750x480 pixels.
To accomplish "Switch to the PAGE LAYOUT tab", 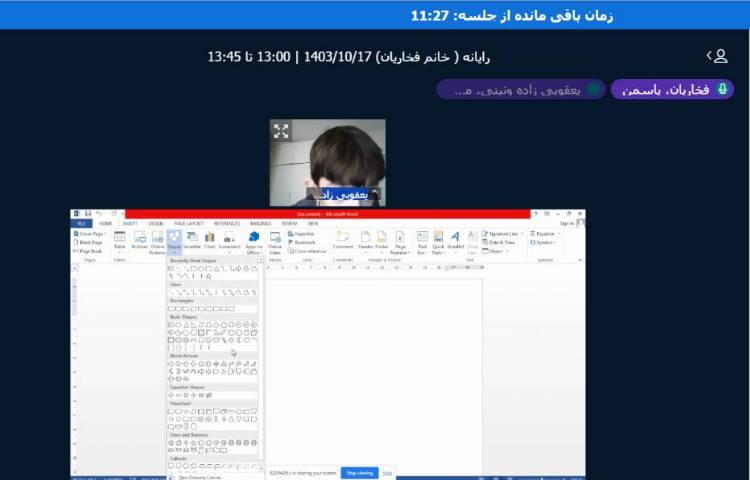I will tap(188, 223).
